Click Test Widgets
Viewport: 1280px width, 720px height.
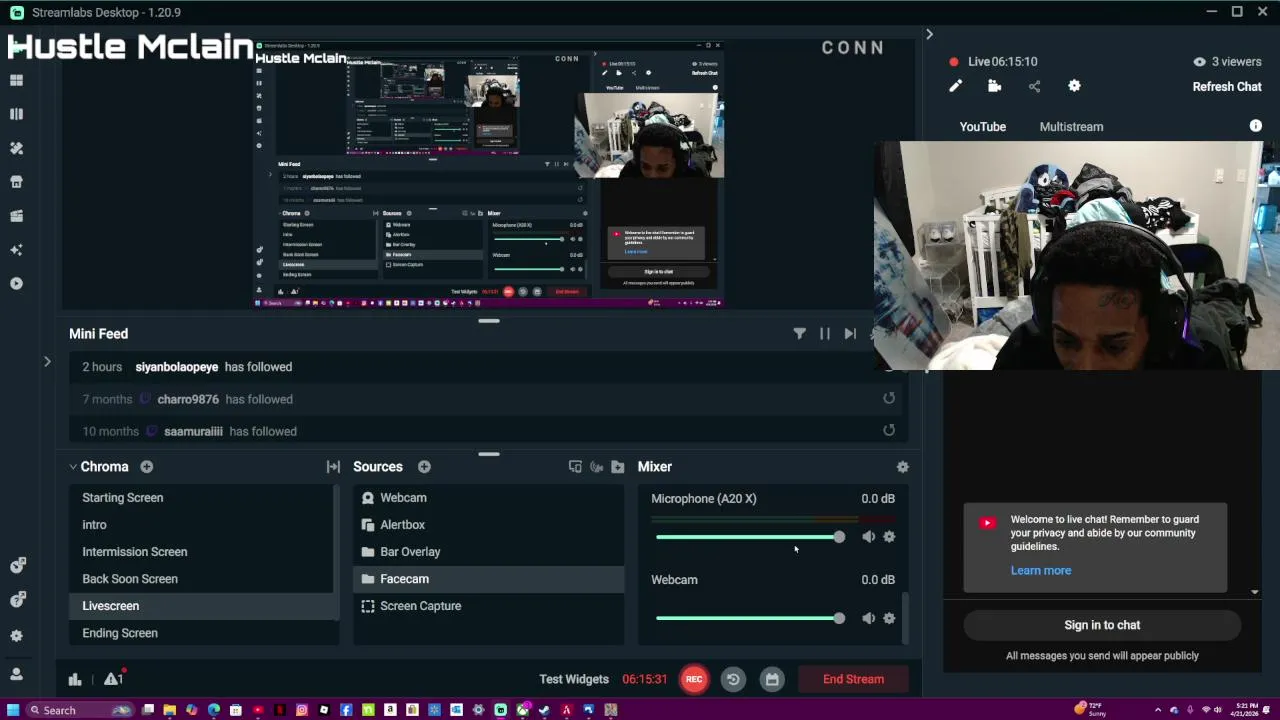pos(574,679)
